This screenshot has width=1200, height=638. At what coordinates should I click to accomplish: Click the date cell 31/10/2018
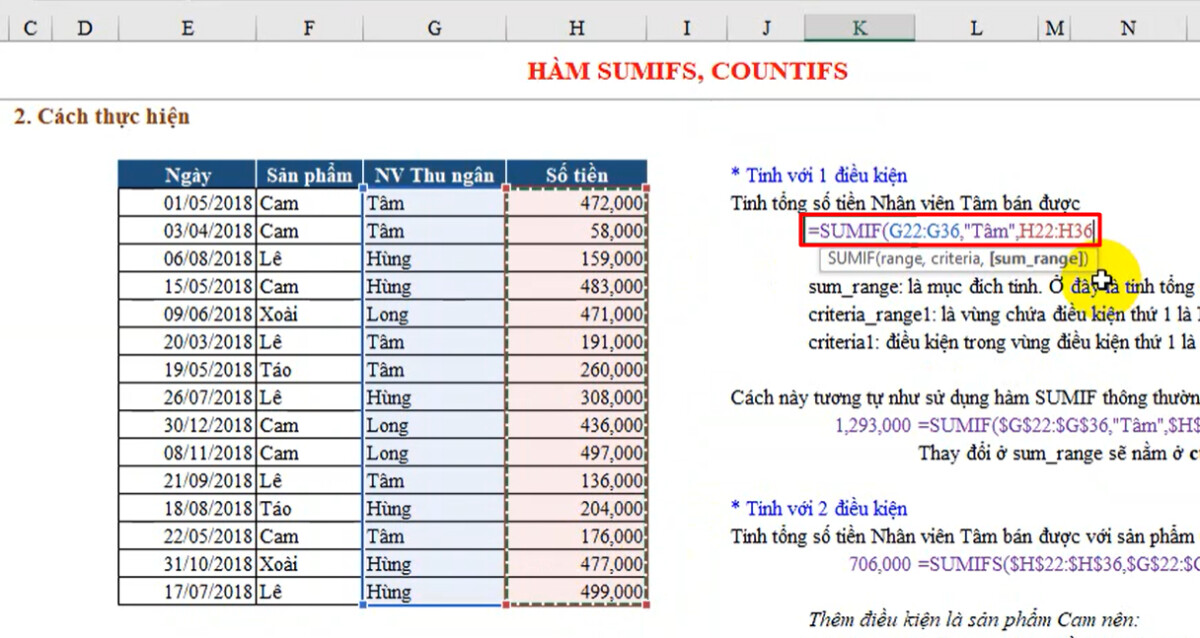(187, 564)
